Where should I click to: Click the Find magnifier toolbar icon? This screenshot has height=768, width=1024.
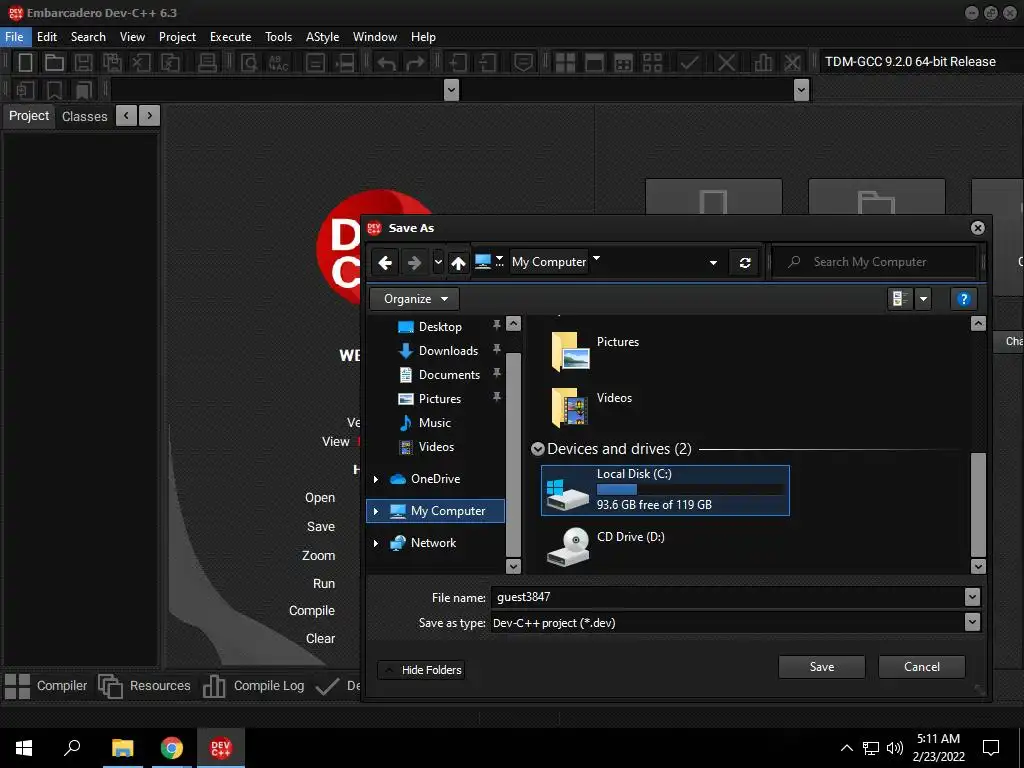[x=249, y=62]
